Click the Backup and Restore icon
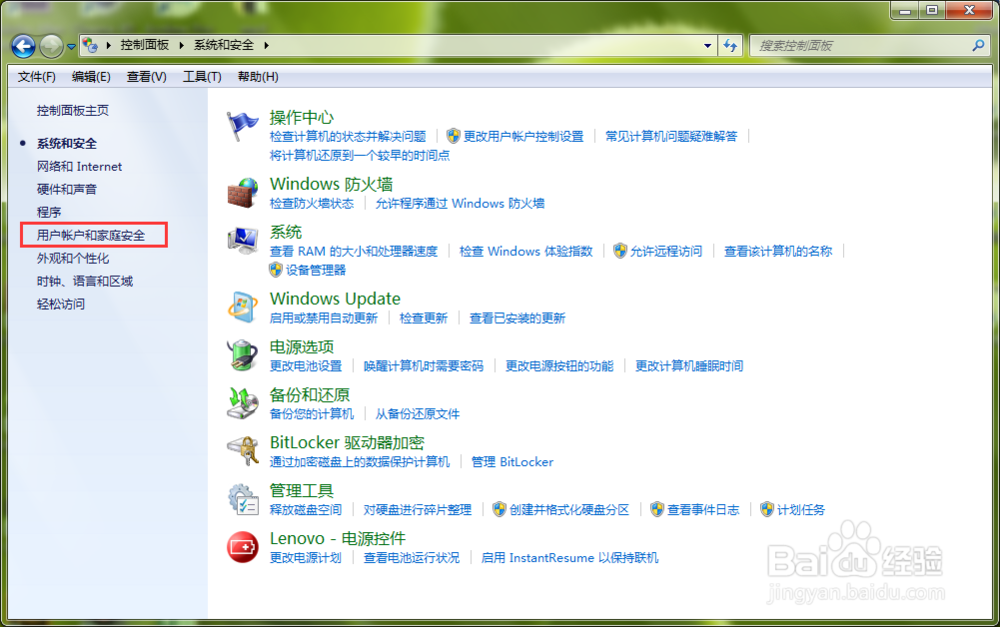The width and height of the screenshot is (1000, 627). [x=242, y=403]
